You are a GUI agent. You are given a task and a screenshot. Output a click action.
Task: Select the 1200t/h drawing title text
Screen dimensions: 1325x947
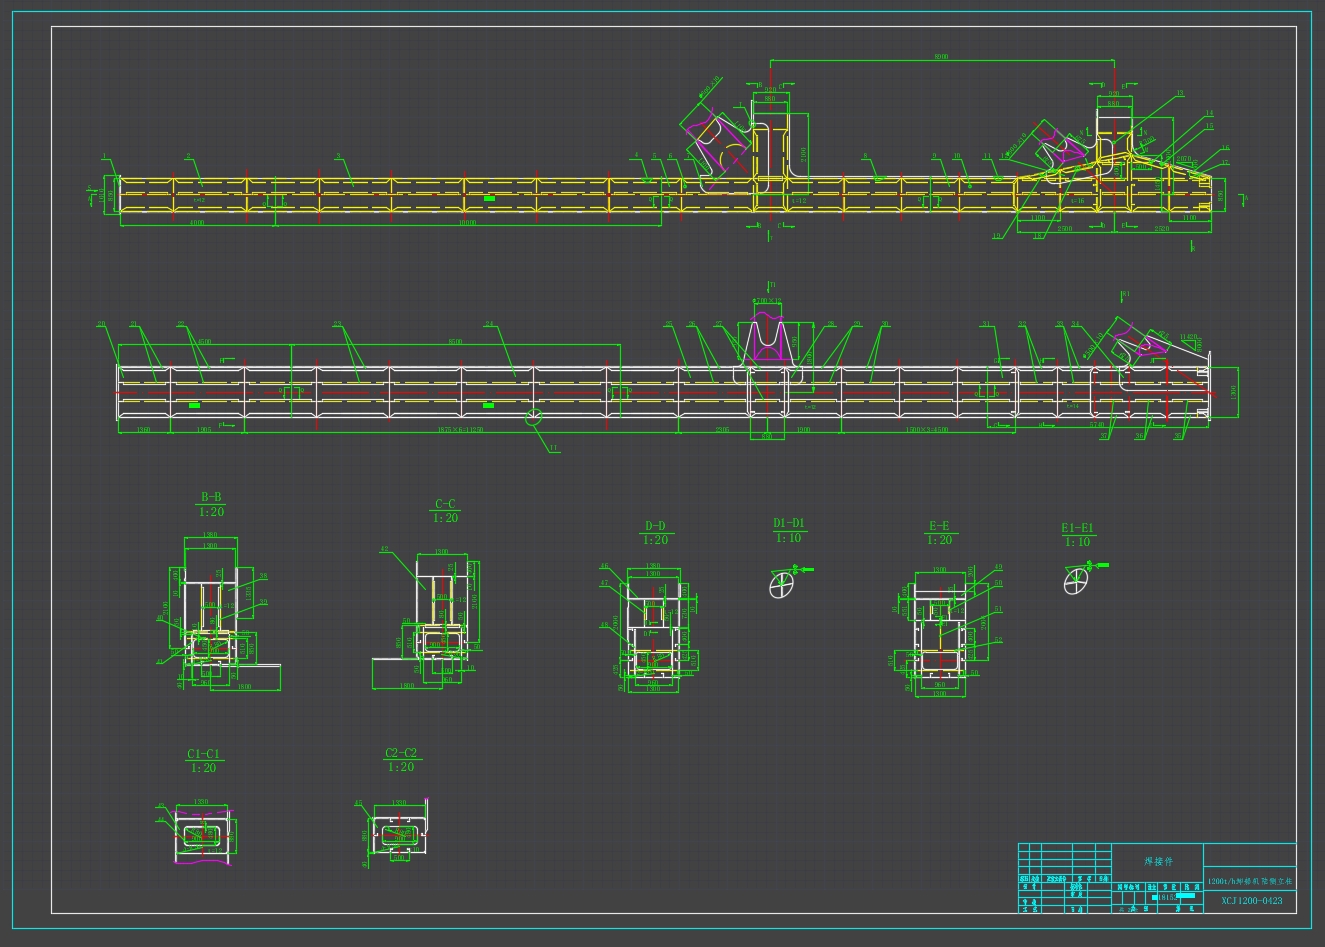coord(1250,882)
